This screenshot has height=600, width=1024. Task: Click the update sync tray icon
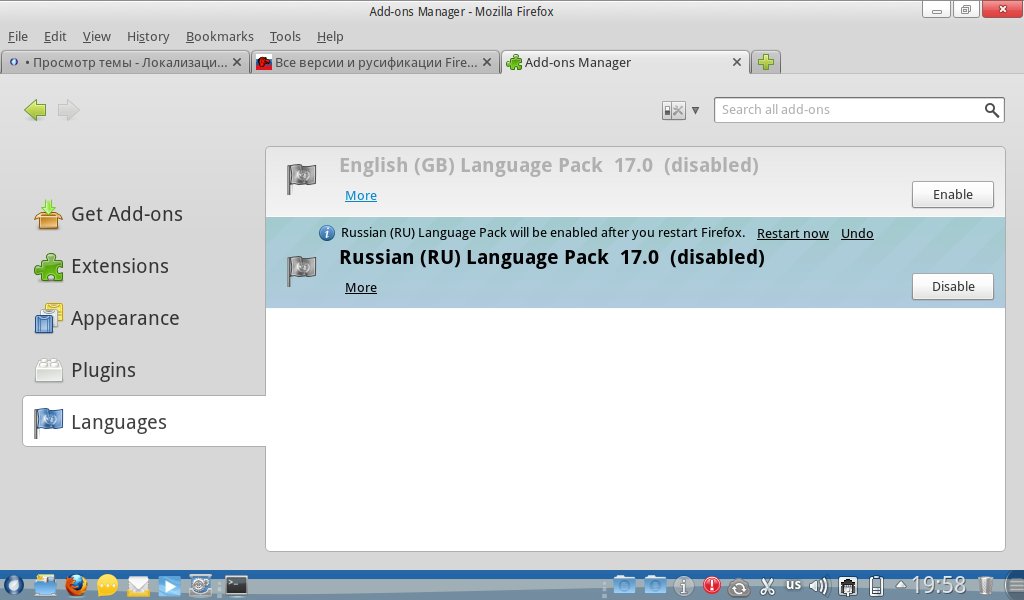(739, 587)
